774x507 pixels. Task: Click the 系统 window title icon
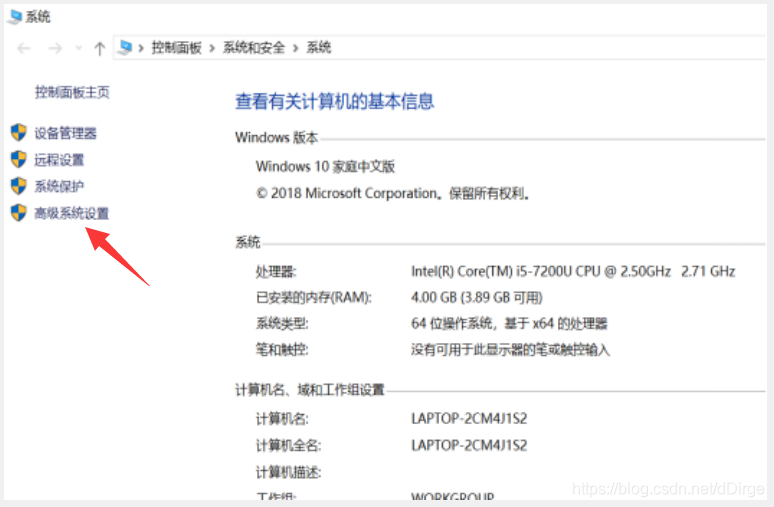click(15, 16)
